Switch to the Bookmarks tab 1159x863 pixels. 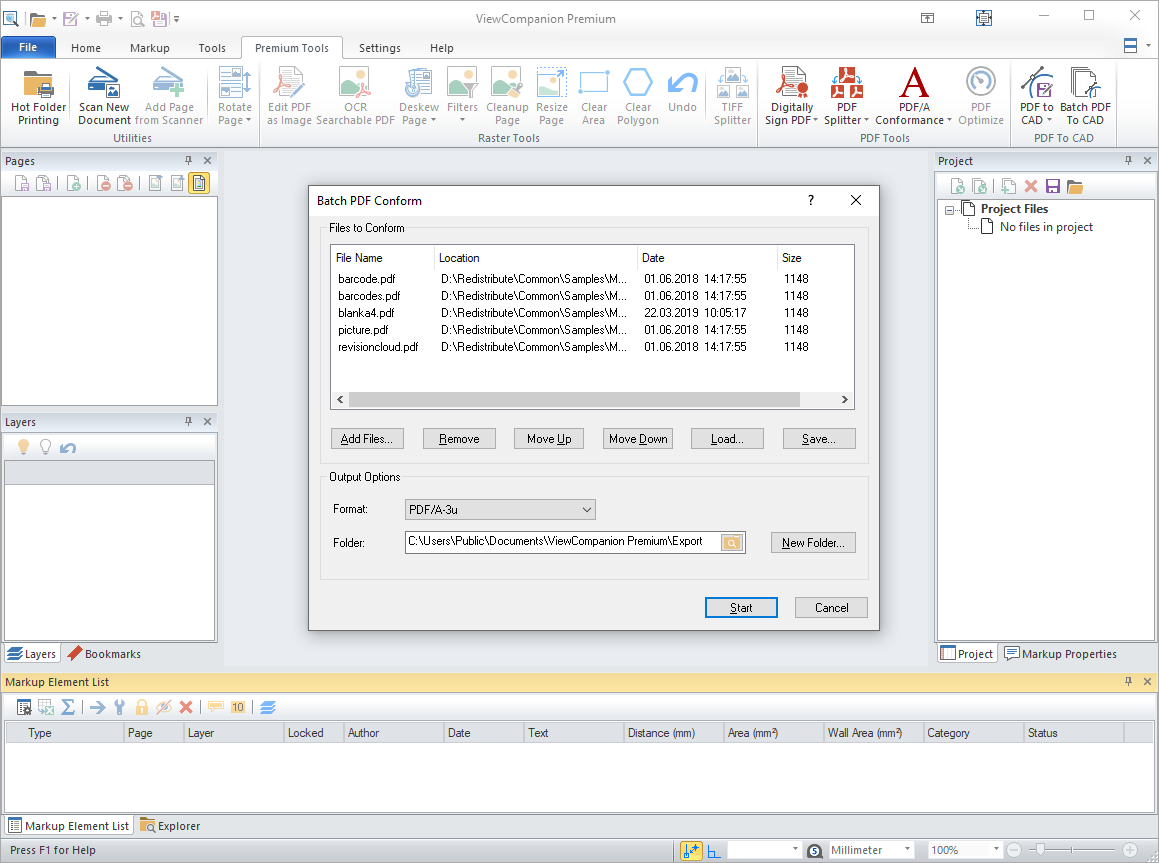point(104,653)
